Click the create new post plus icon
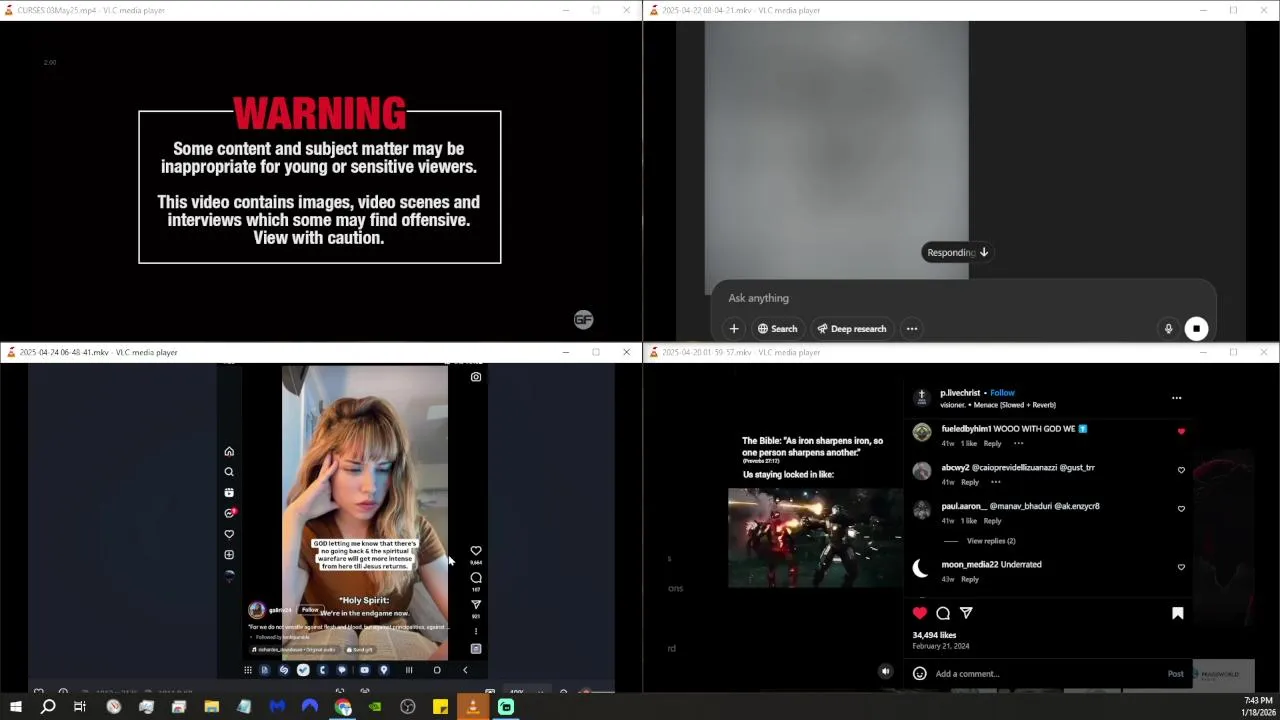 (x=229, y=554)
